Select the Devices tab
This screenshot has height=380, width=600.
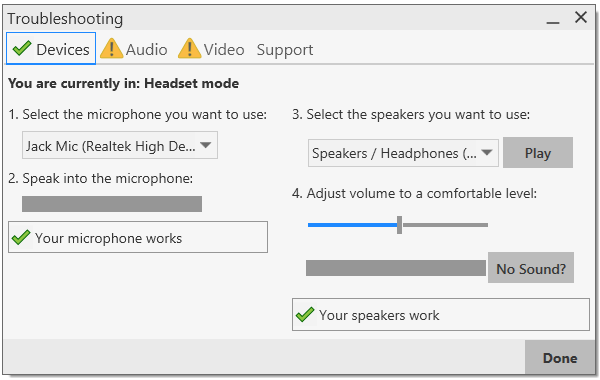click(x=51, y=48)
